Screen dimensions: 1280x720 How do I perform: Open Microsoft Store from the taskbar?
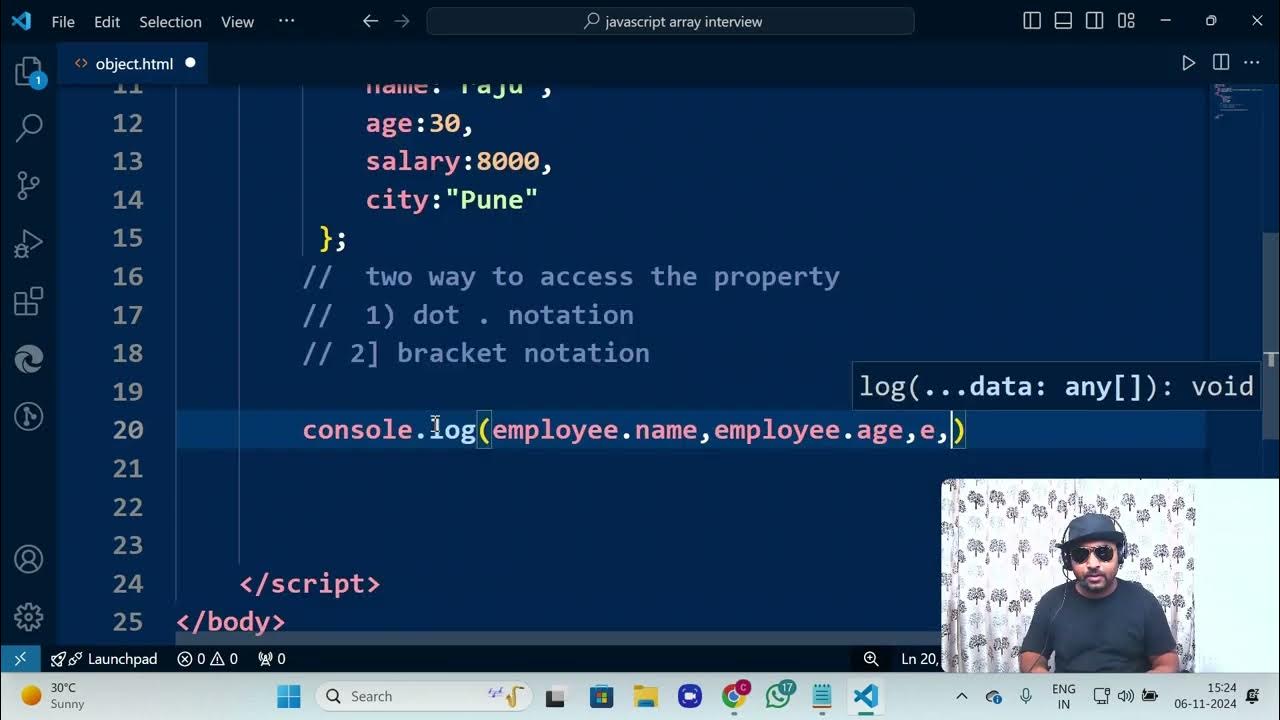coord(601,696)
